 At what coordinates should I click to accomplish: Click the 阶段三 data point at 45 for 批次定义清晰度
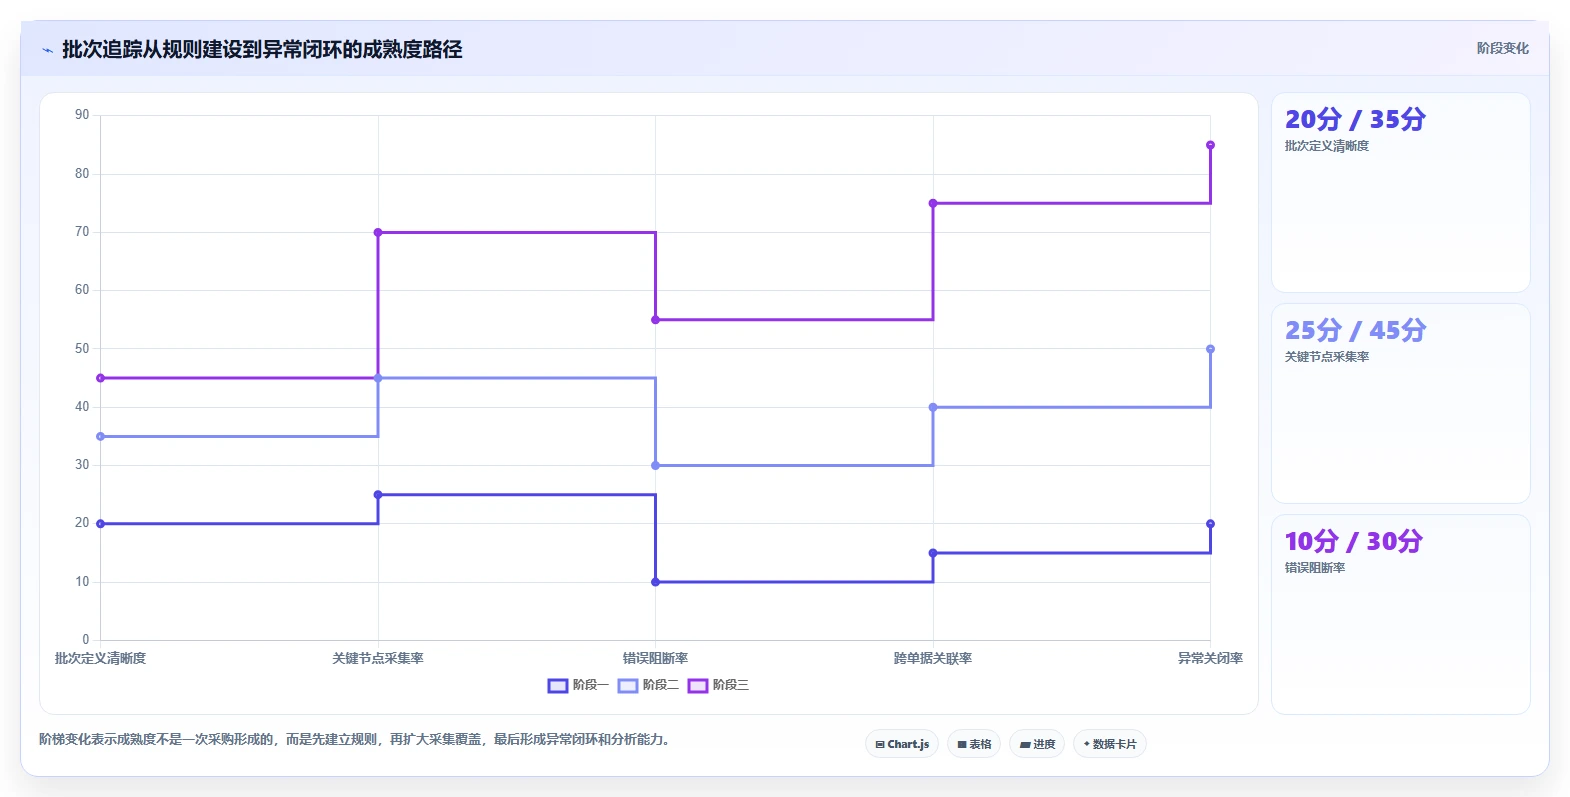coord(100,378)
